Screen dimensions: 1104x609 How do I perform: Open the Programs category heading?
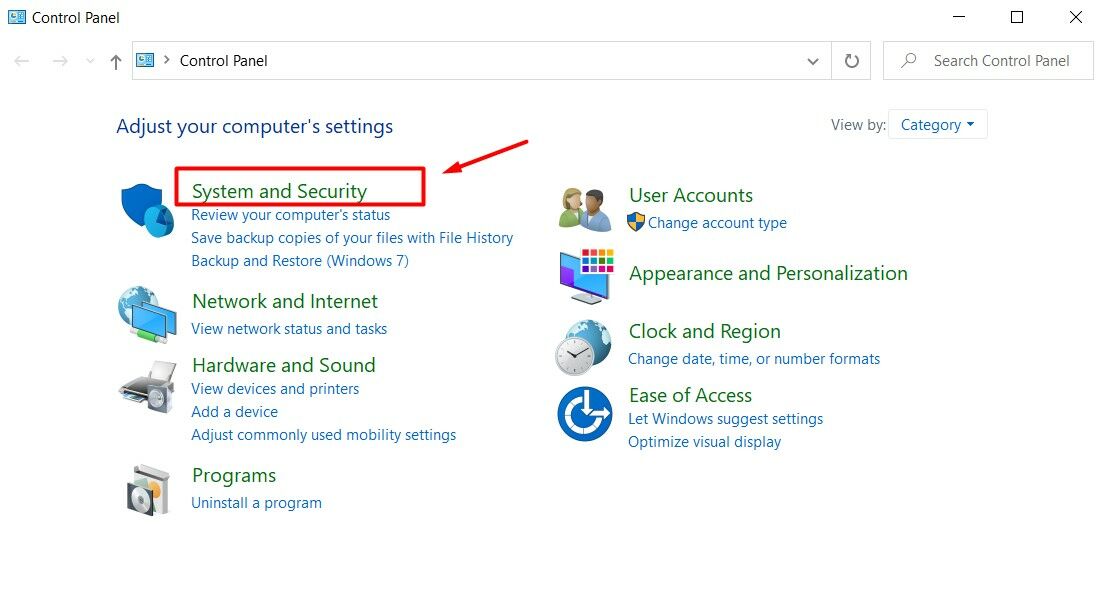point(234,476)
